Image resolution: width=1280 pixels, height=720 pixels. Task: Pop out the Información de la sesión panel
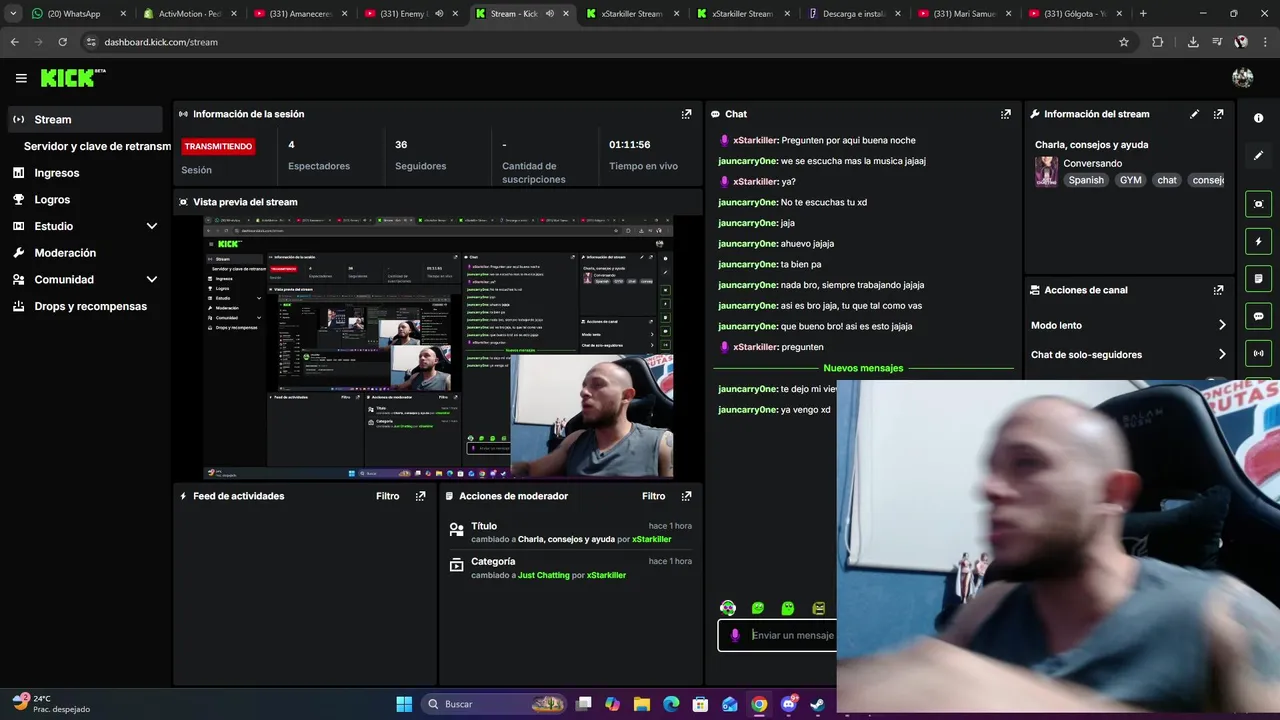[686, 114]
